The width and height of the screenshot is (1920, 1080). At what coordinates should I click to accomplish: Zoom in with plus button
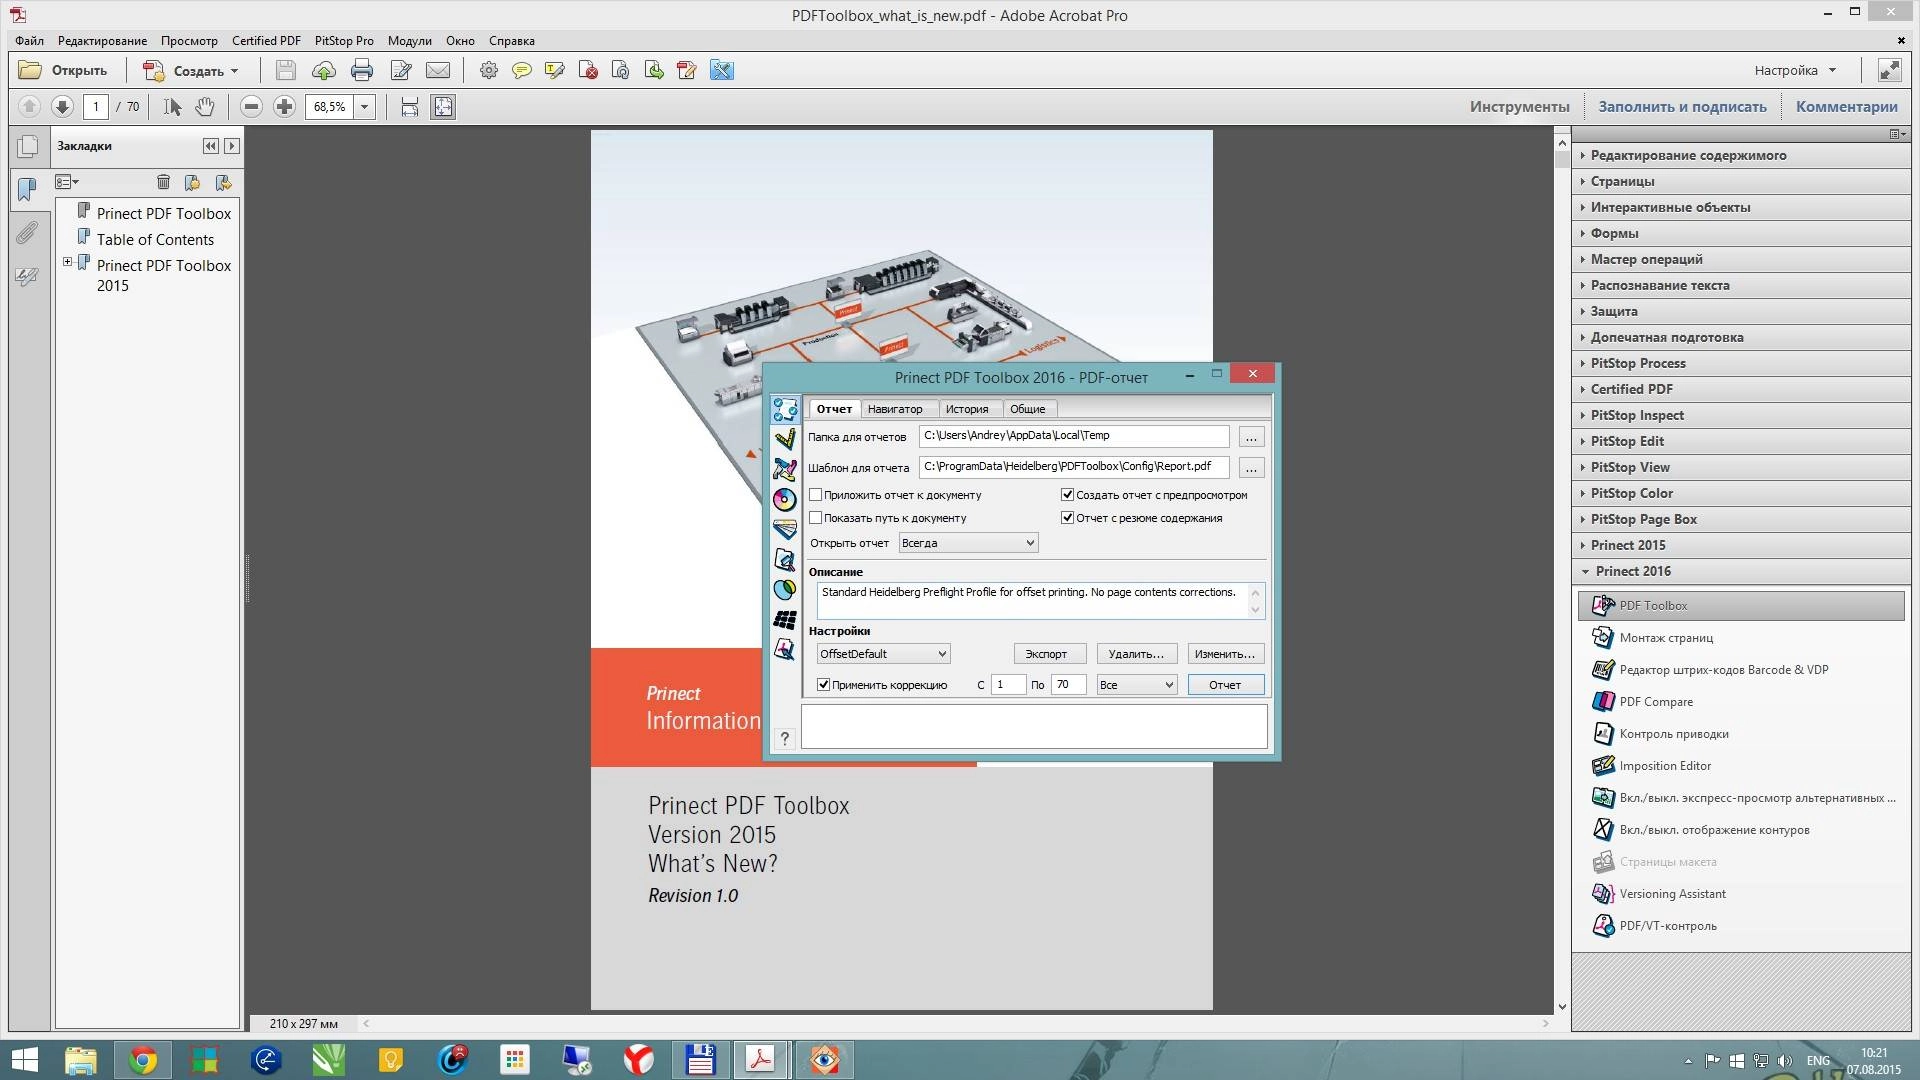pyautogui.click(x=284, y=106)
